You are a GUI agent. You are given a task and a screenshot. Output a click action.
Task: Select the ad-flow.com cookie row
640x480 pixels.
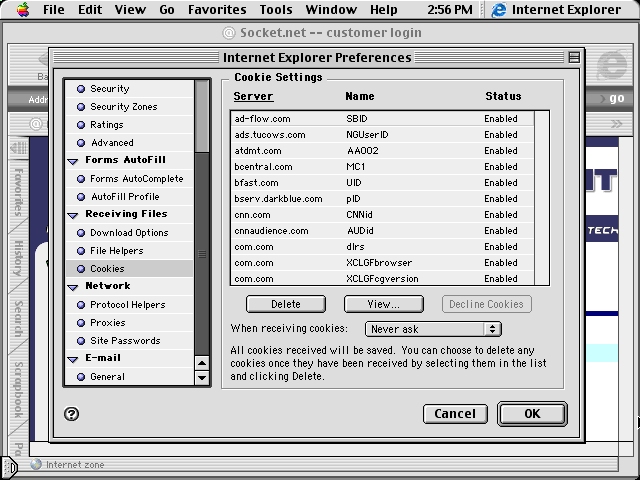pos(382,119)
